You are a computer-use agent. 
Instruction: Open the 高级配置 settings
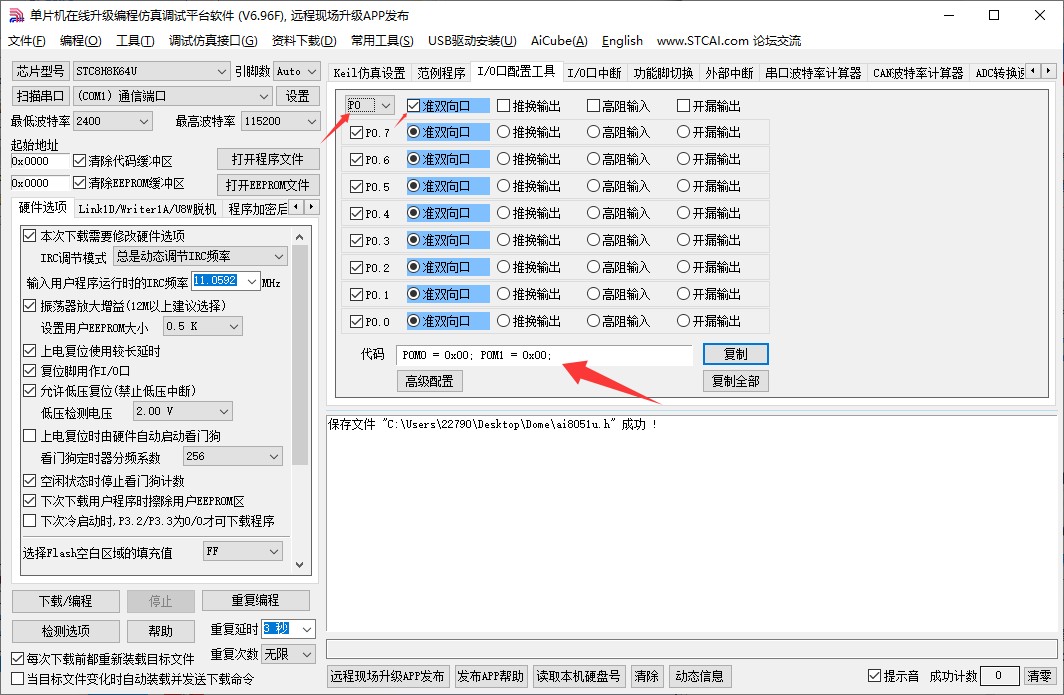tap(429, 380)
